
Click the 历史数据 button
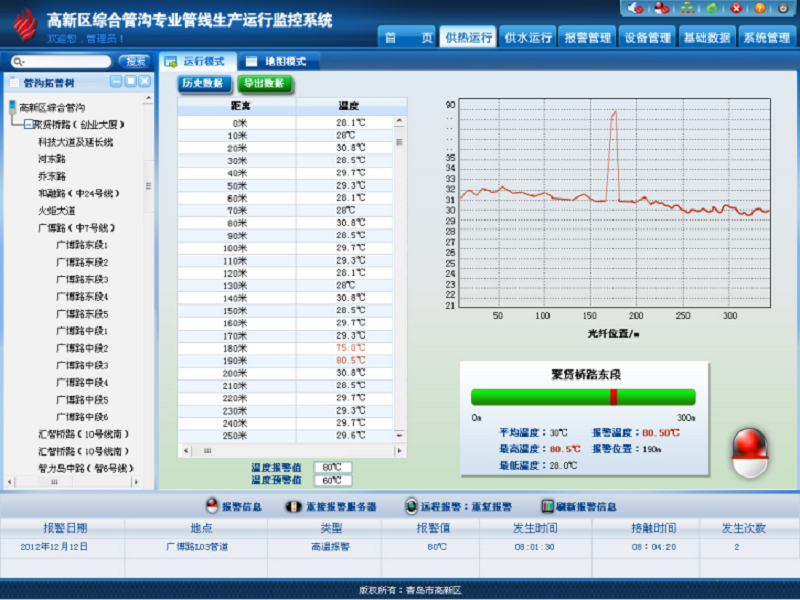[205, 83]
